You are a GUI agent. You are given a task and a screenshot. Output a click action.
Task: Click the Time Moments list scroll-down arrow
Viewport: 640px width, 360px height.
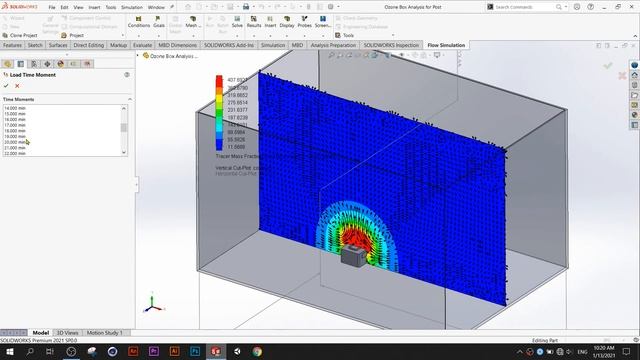(x=124, y=152)
